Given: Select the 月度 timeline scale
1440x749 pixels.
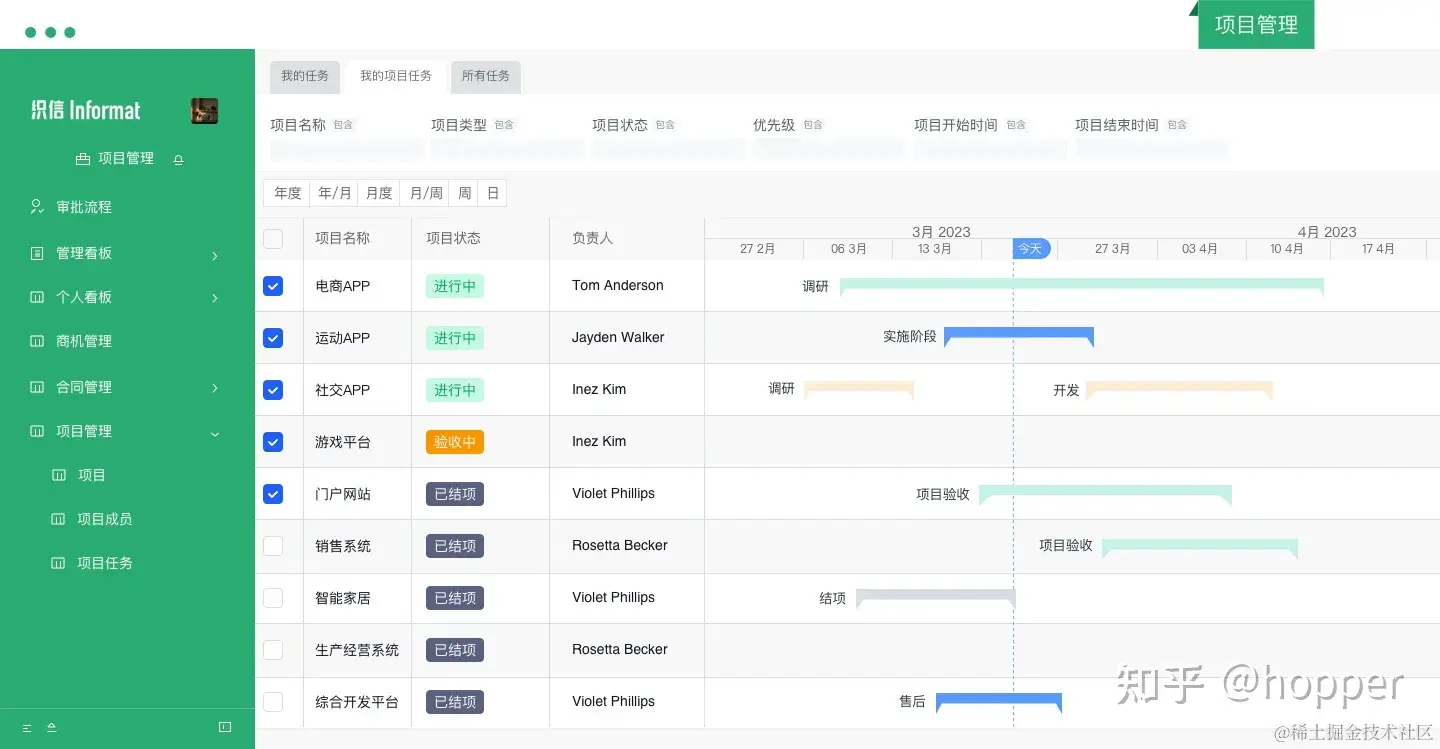Looking at the screenshot, I should [379, 193].
